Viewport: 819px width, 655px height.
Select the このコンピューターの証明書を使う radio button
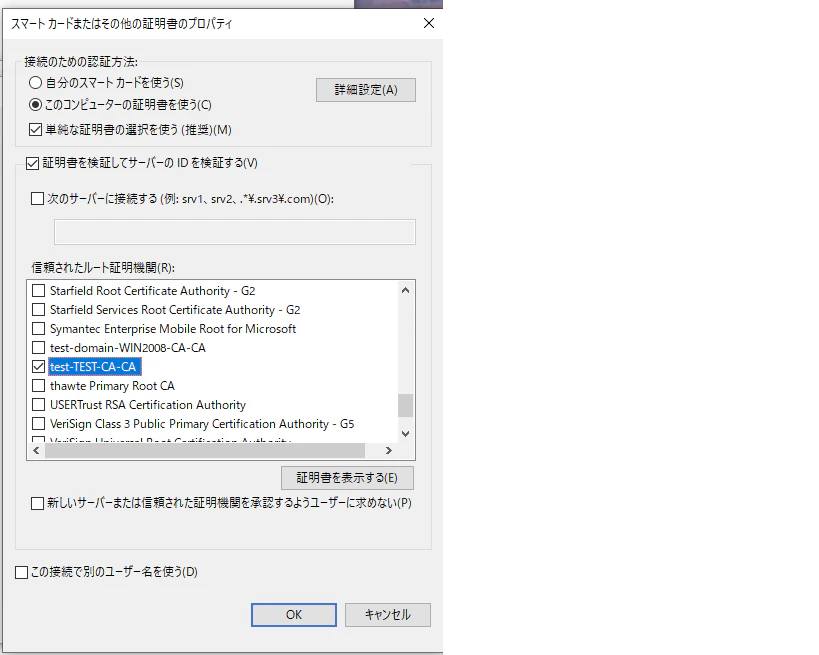[36, 104]
